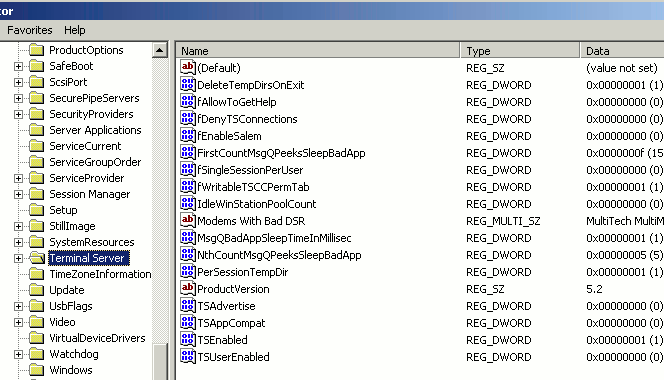This screenshot has height=380, width=664.
Task: Select the PerSessionTempDir DWORD icon
Action: (x=188, y=271)
